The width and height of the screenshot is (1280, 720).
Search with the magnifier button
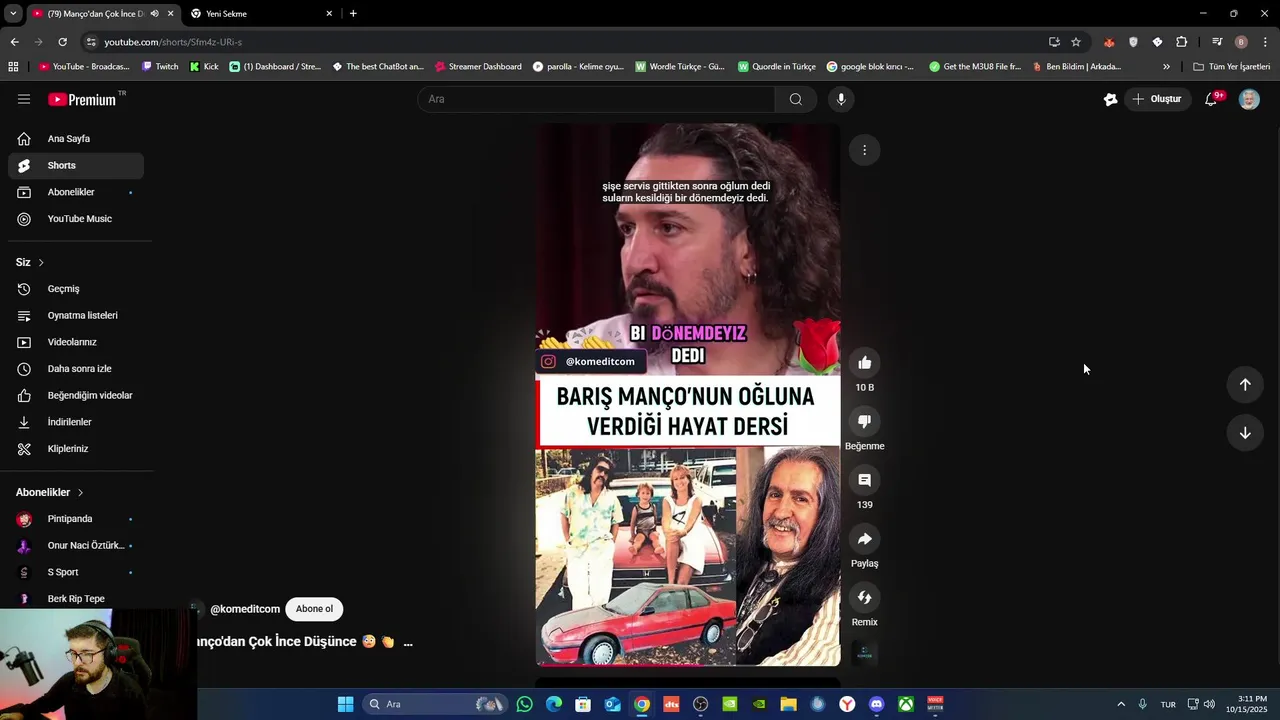796,99
